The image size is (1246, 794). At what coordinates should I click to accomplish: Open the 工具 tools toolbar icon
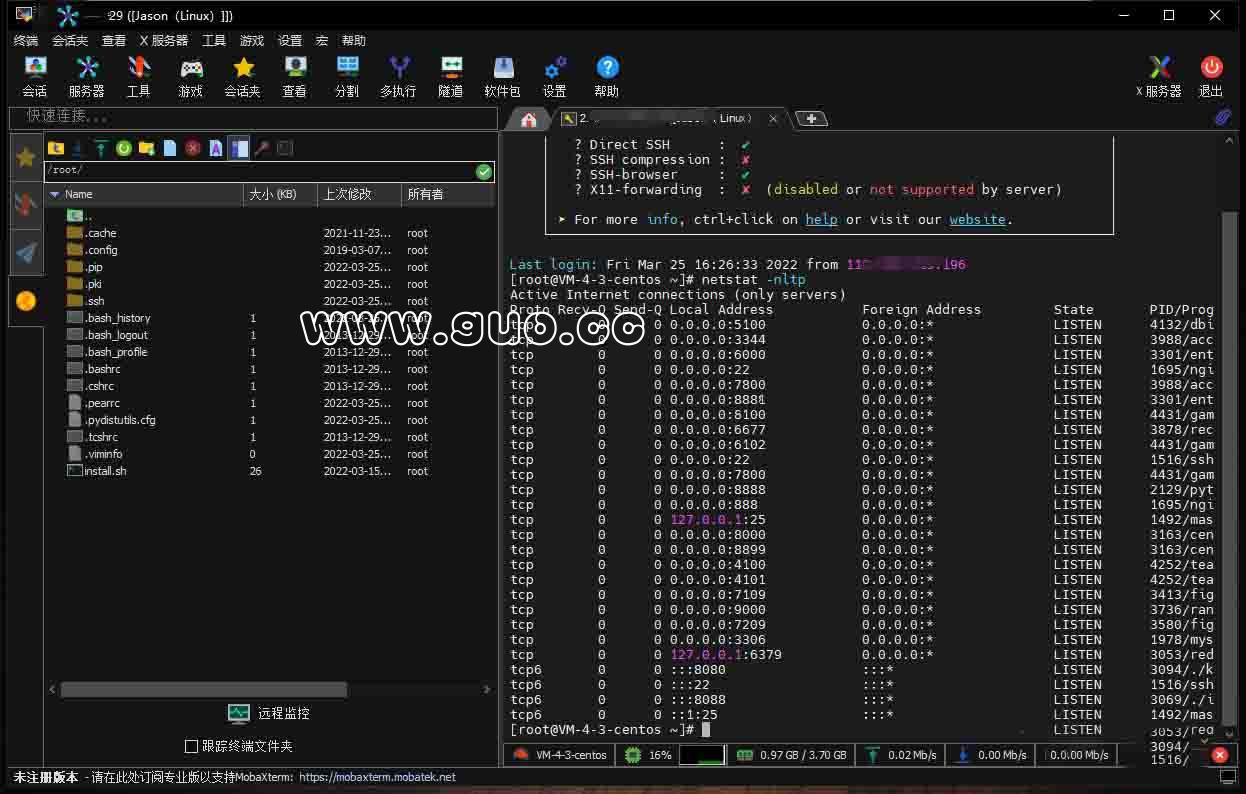coord(139,76)
